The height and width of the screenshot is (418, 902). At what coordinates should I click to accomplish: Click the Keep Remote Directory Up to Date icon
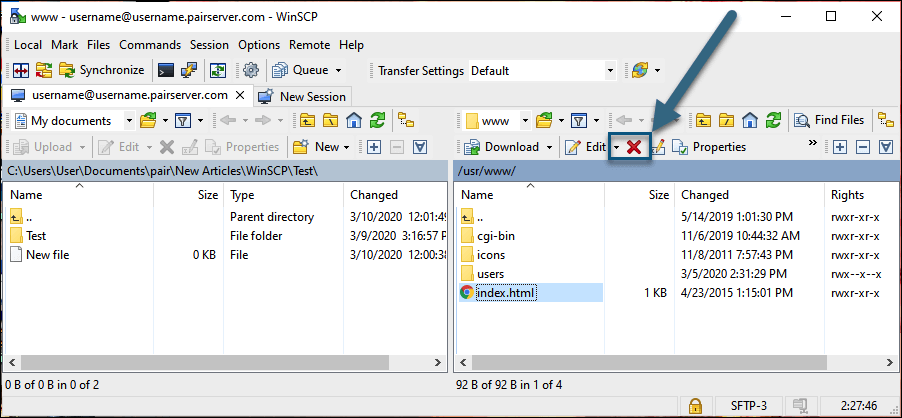point(218,70)
